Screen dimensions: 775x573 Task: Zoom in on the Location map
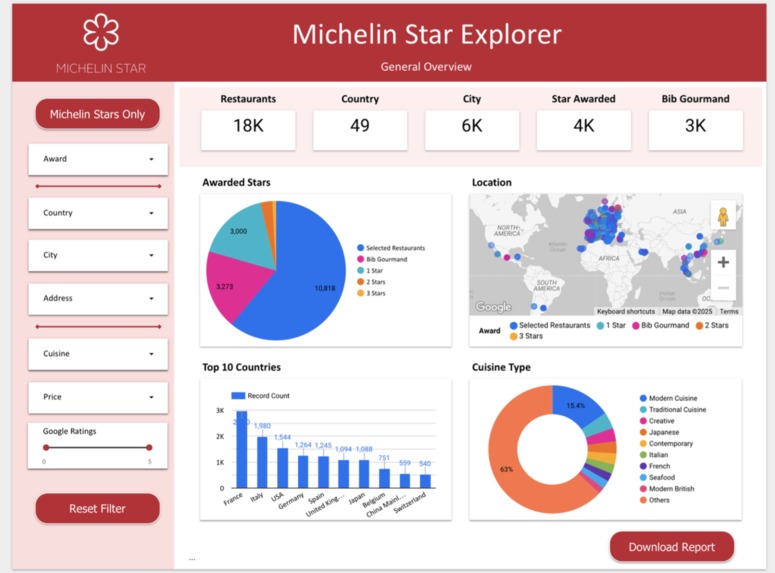coord(723,262)
